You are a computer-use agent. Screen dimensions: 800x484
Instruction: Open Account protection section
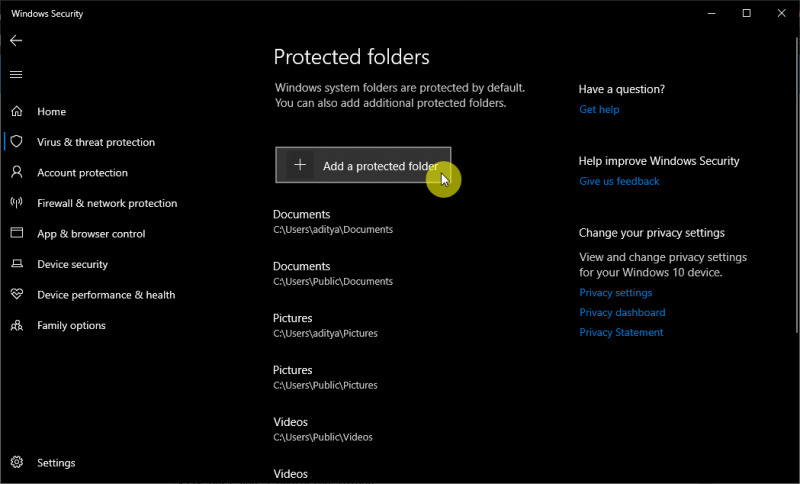82,172
